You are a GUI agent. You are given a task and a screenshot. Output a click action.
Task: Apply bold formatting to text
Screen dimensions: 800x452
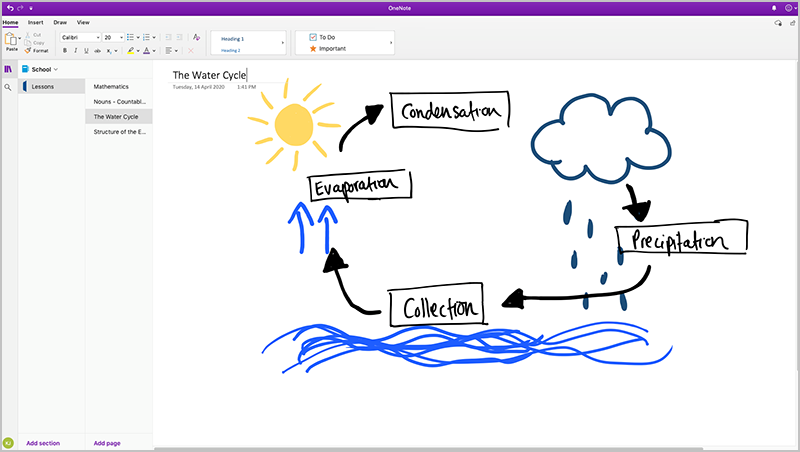tap(64, 50)
